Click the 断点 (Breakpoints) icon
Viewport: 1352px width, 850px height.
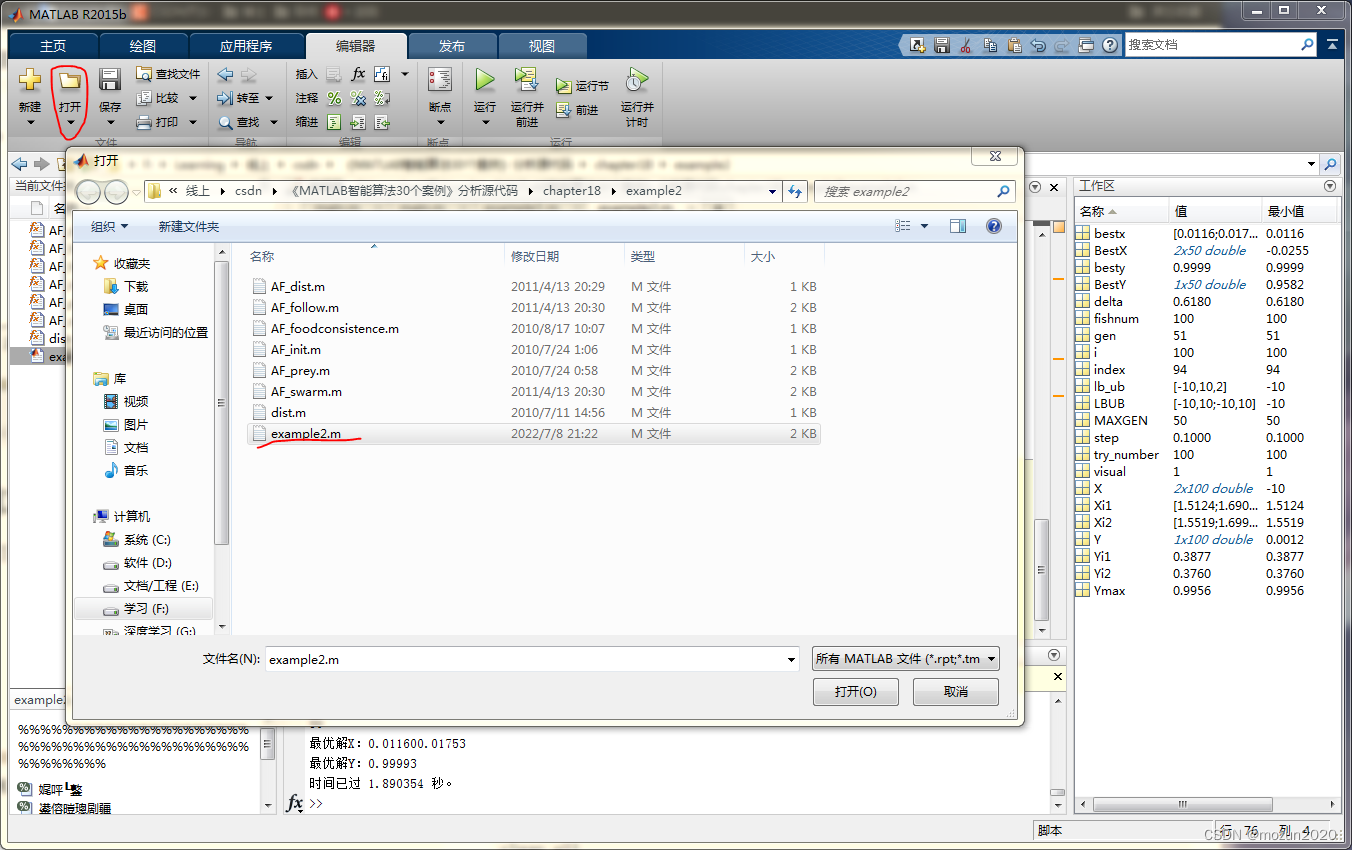click(440, 80)
